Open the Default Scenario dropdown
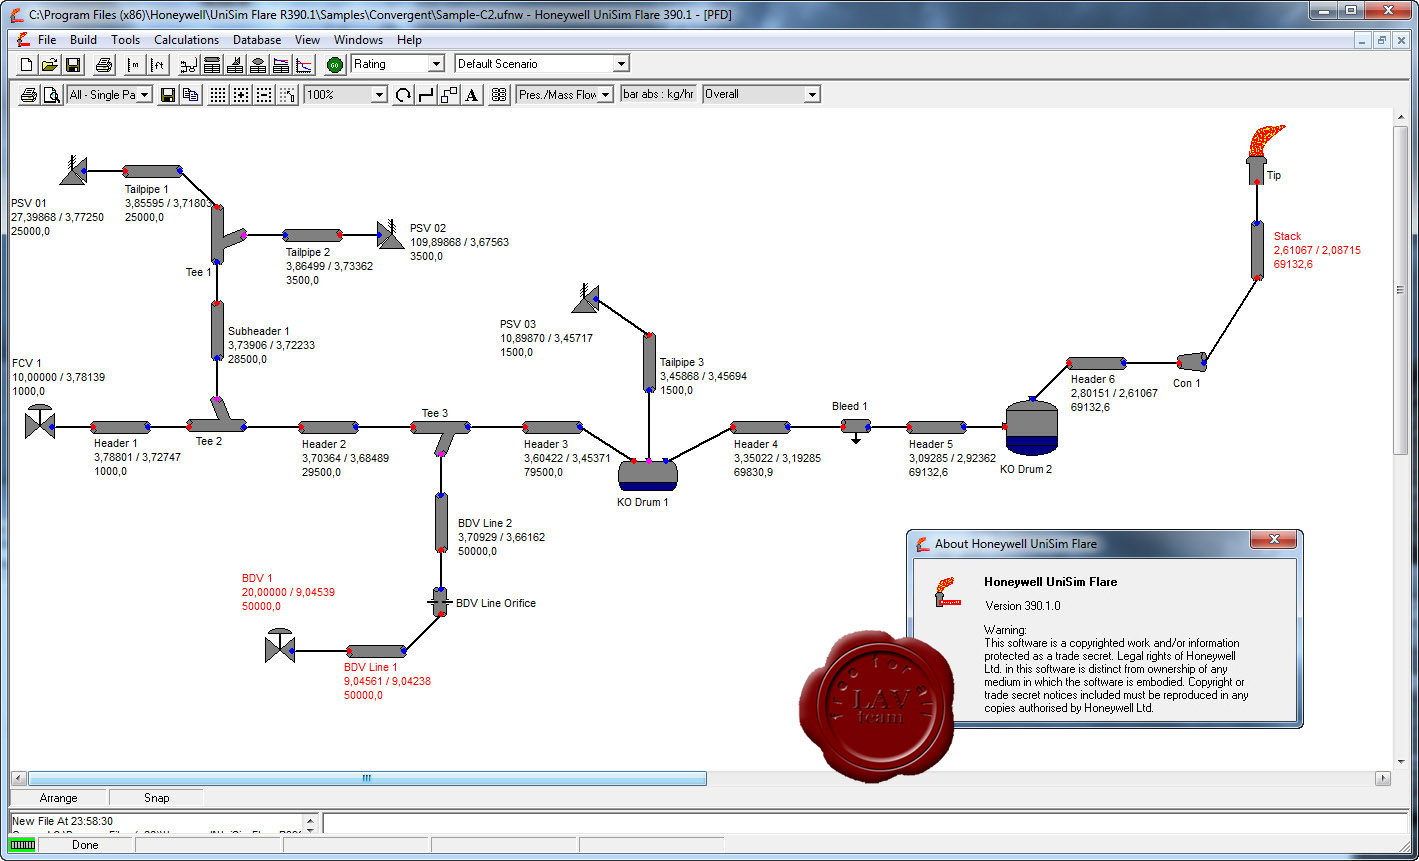This screenshot has height=861, width=1419. (621, 64)
